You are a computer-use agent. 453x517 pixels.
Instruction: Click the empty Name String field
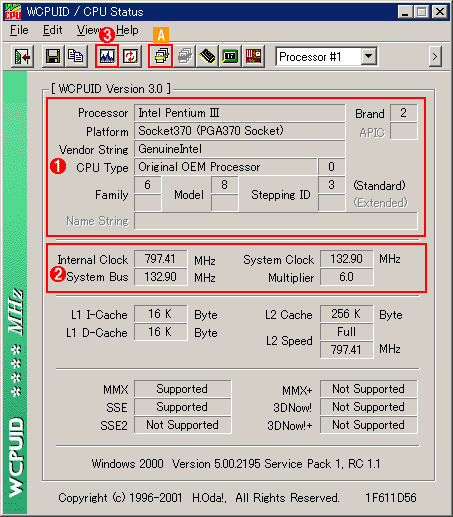[x=276, y=221]
